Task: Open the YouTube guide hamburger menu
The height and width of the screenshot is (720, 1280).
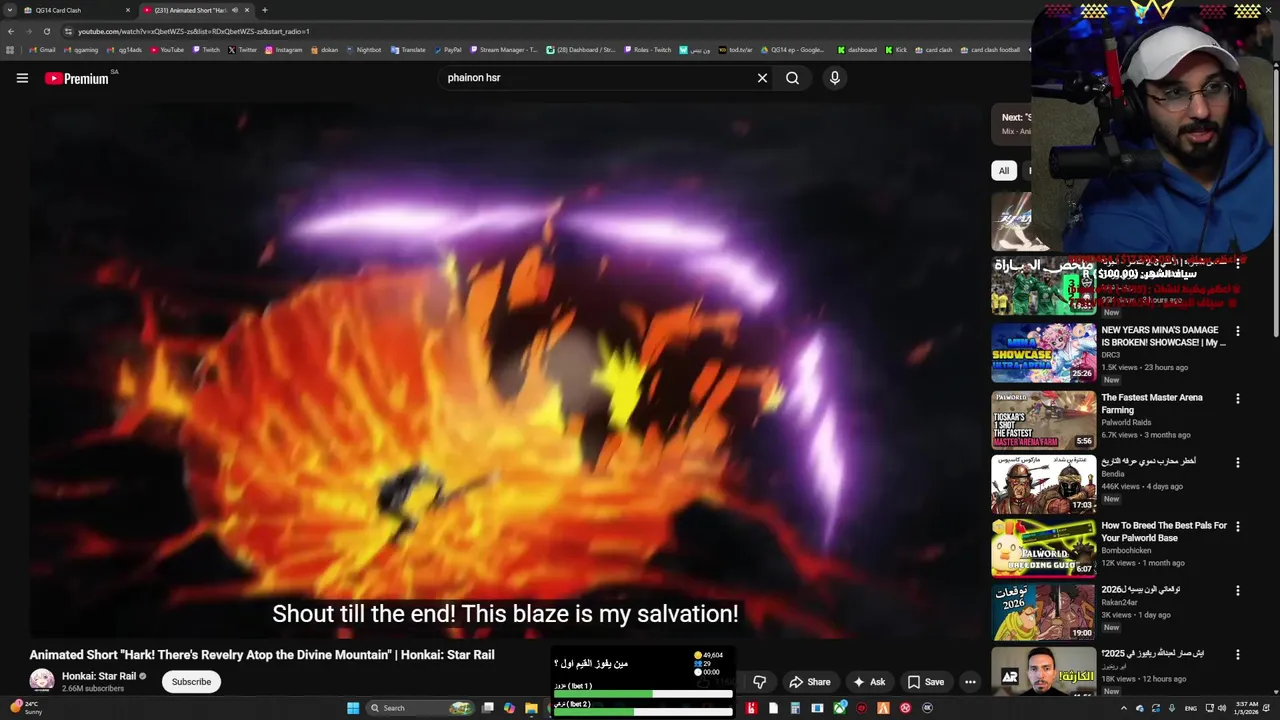Action: click(22, 78)
